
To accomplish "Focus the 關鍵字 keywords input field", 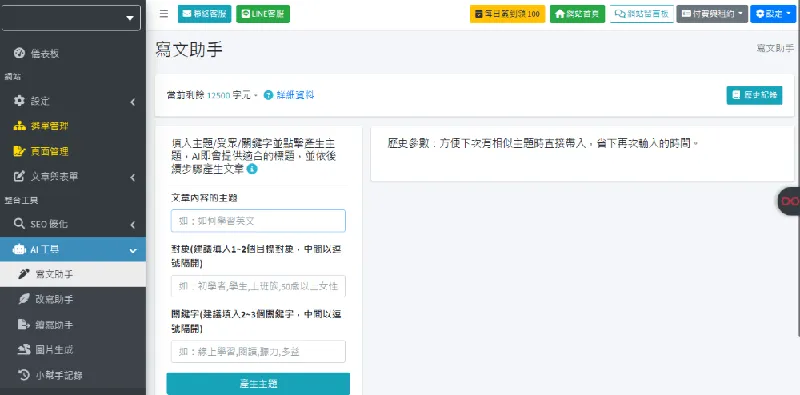I will click(258, 352).
